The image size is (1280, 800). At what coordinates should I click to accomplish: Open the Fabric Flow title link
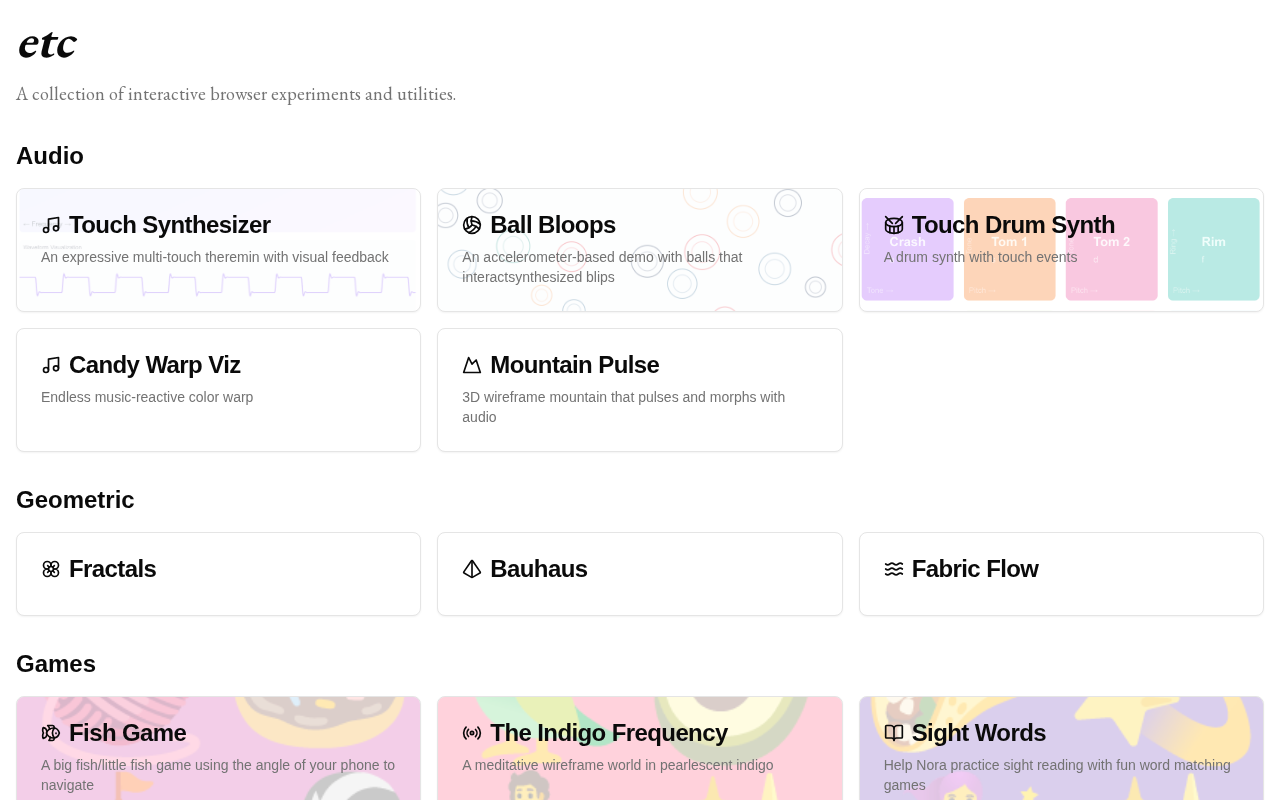pos(974,569)
